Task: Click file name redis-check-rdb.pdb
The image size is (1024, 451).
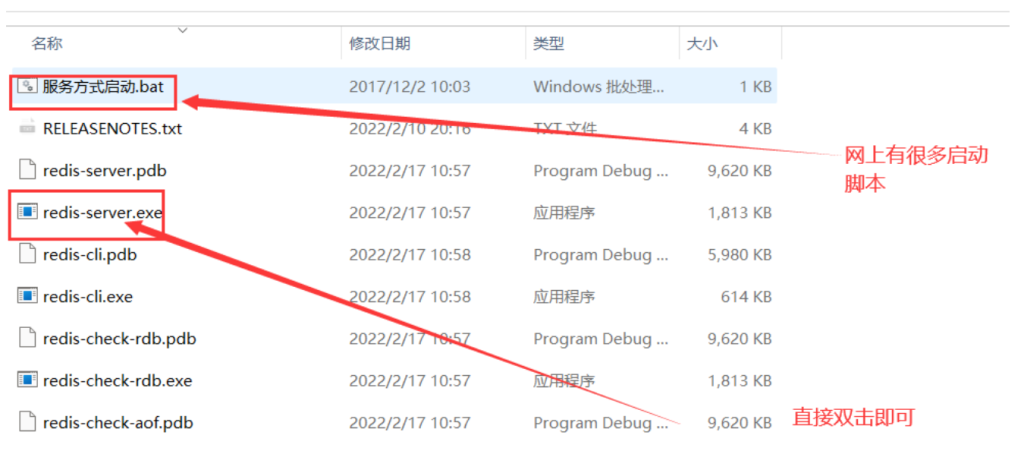Action: click(x=120, y=339)
